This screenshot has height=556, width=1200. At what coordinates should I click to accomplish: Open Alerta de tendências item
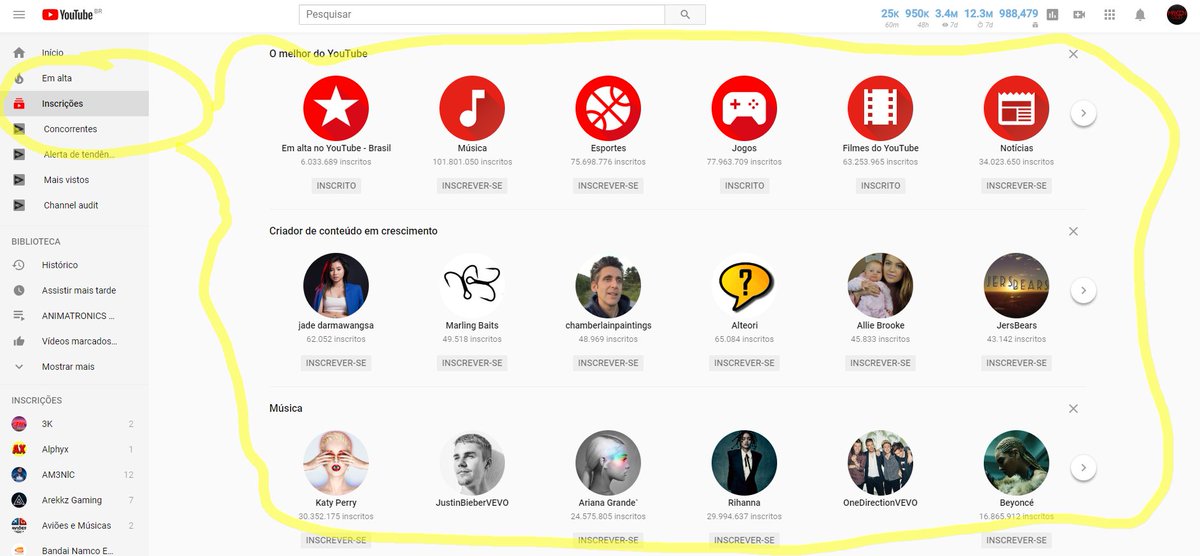(x=74, y=154)
